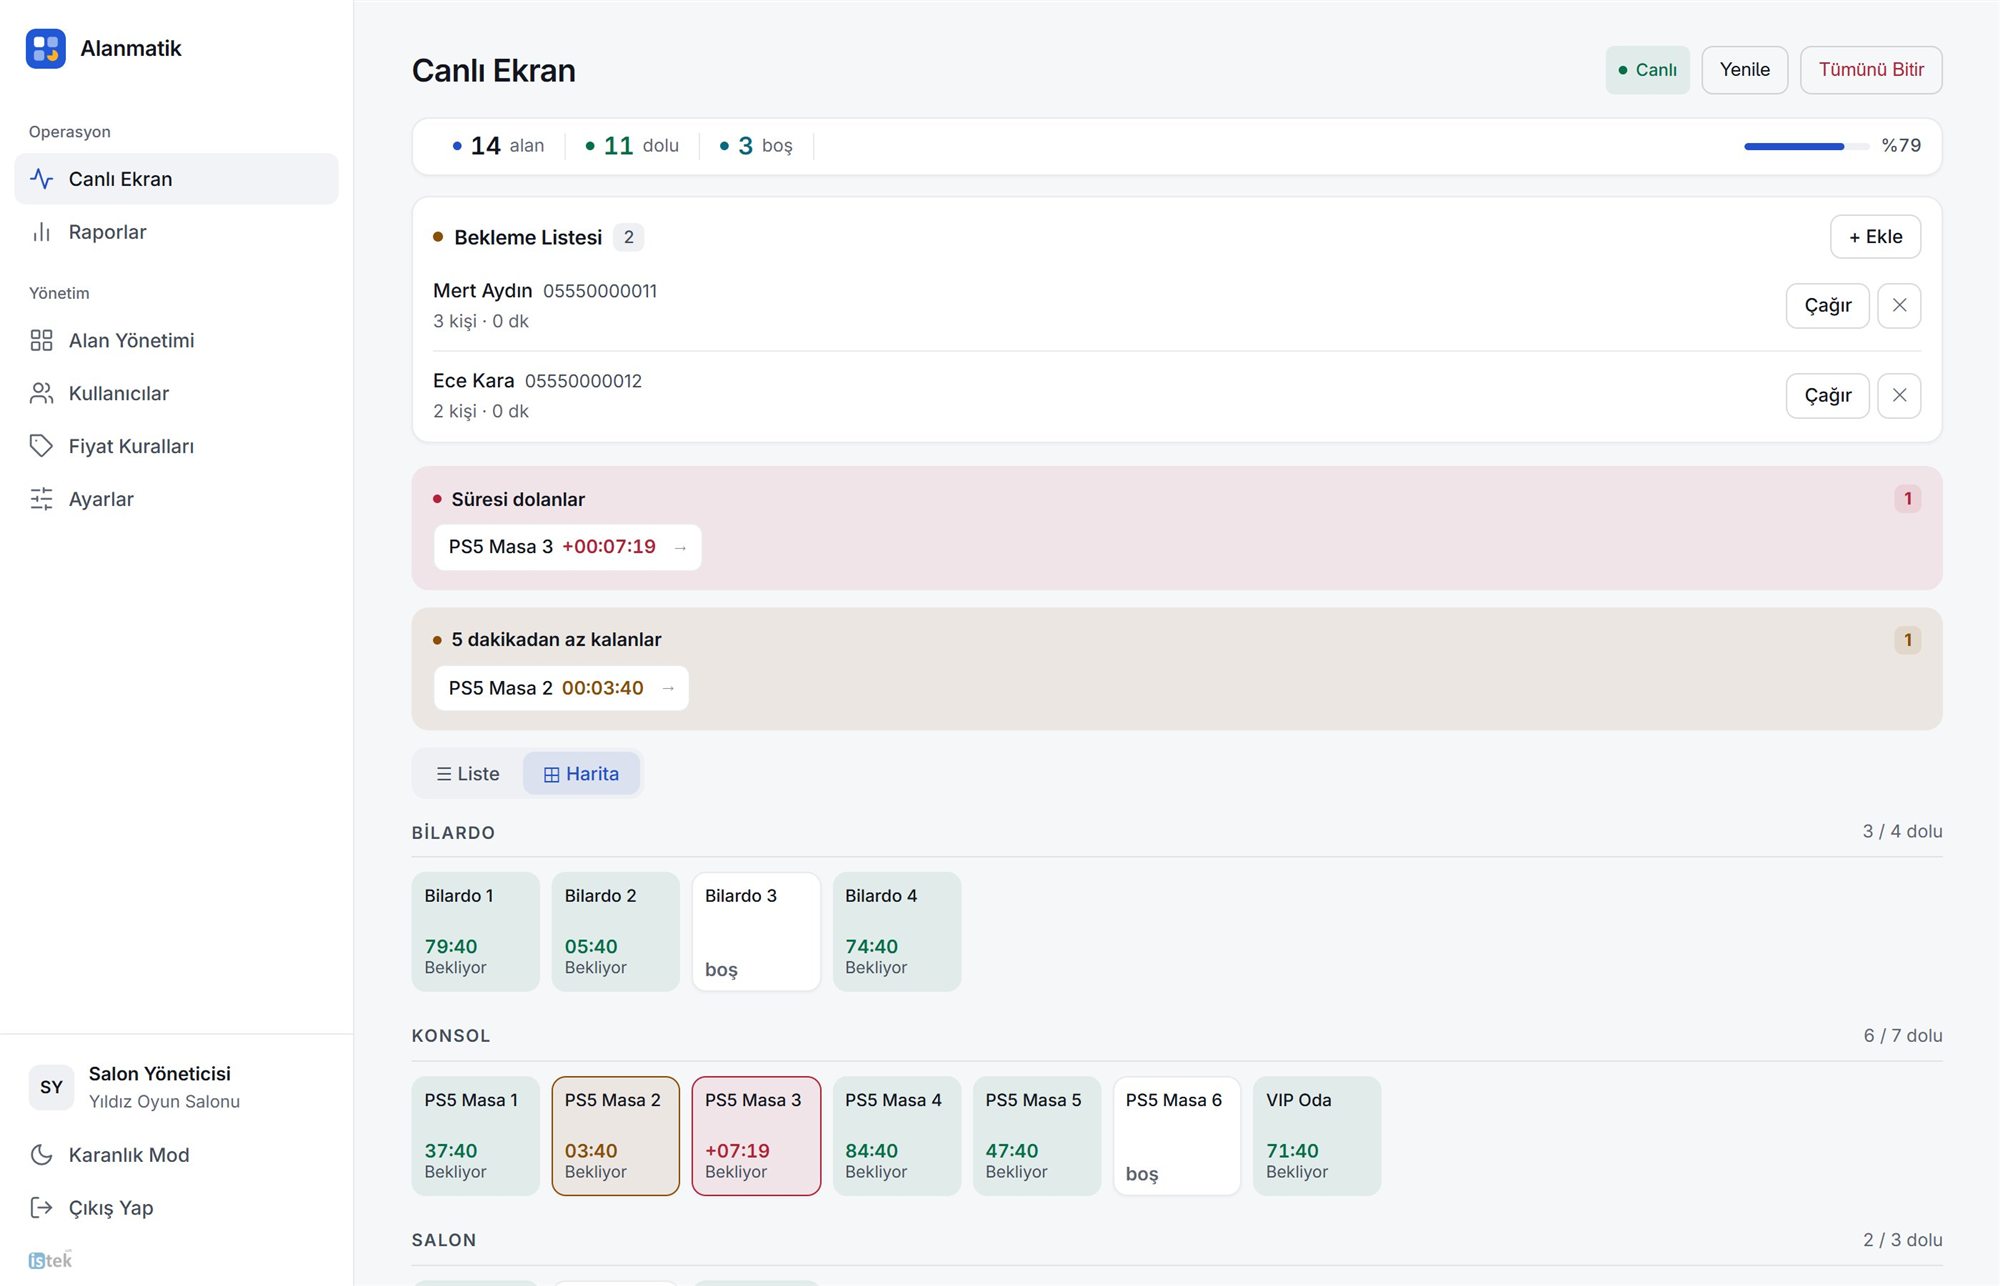Call Mert Aydın with Çağır

point(1827,306)
